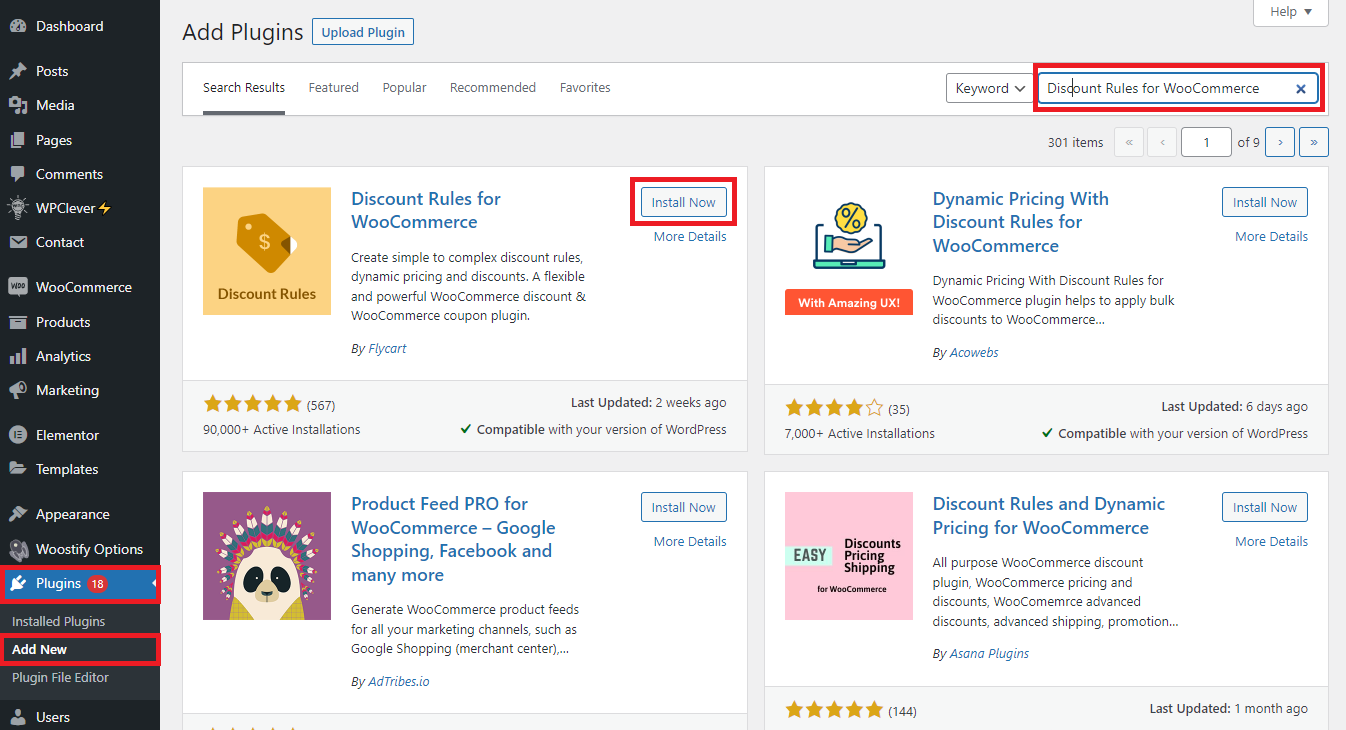Open the pink Discounts Pricing Shipping thumbnail
Screen dimensions: 1346x730
click(849, 556)
